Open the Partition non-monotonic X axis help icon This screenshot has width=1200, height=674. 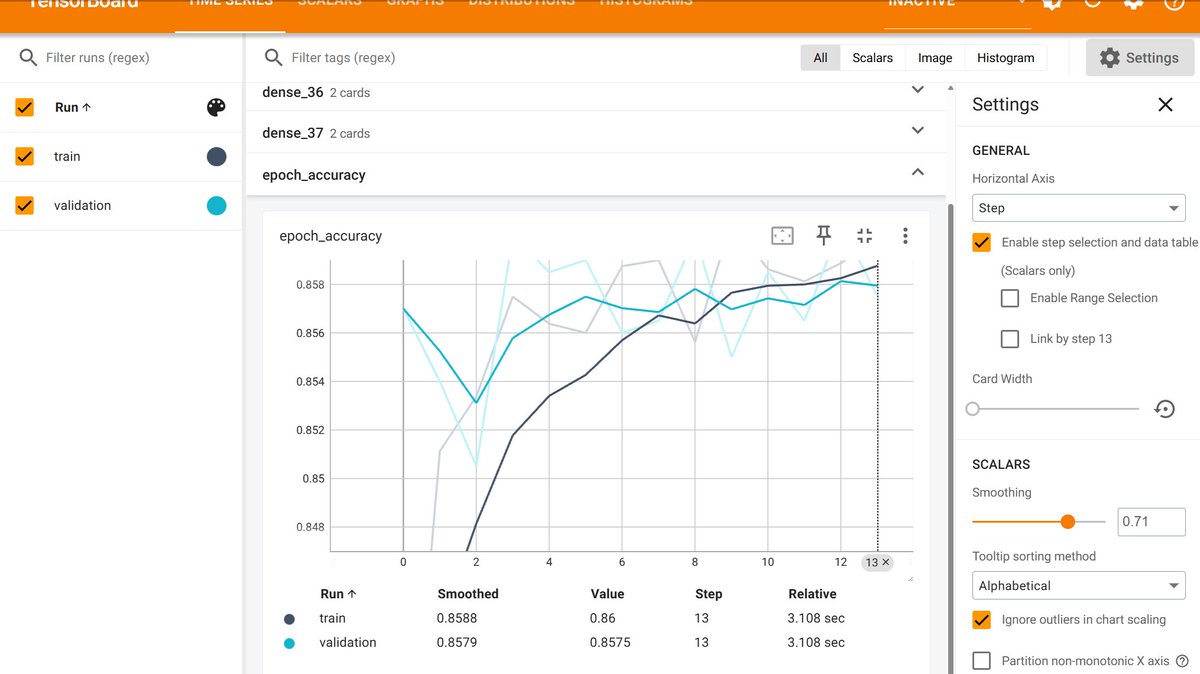(x=1183, y=661)
